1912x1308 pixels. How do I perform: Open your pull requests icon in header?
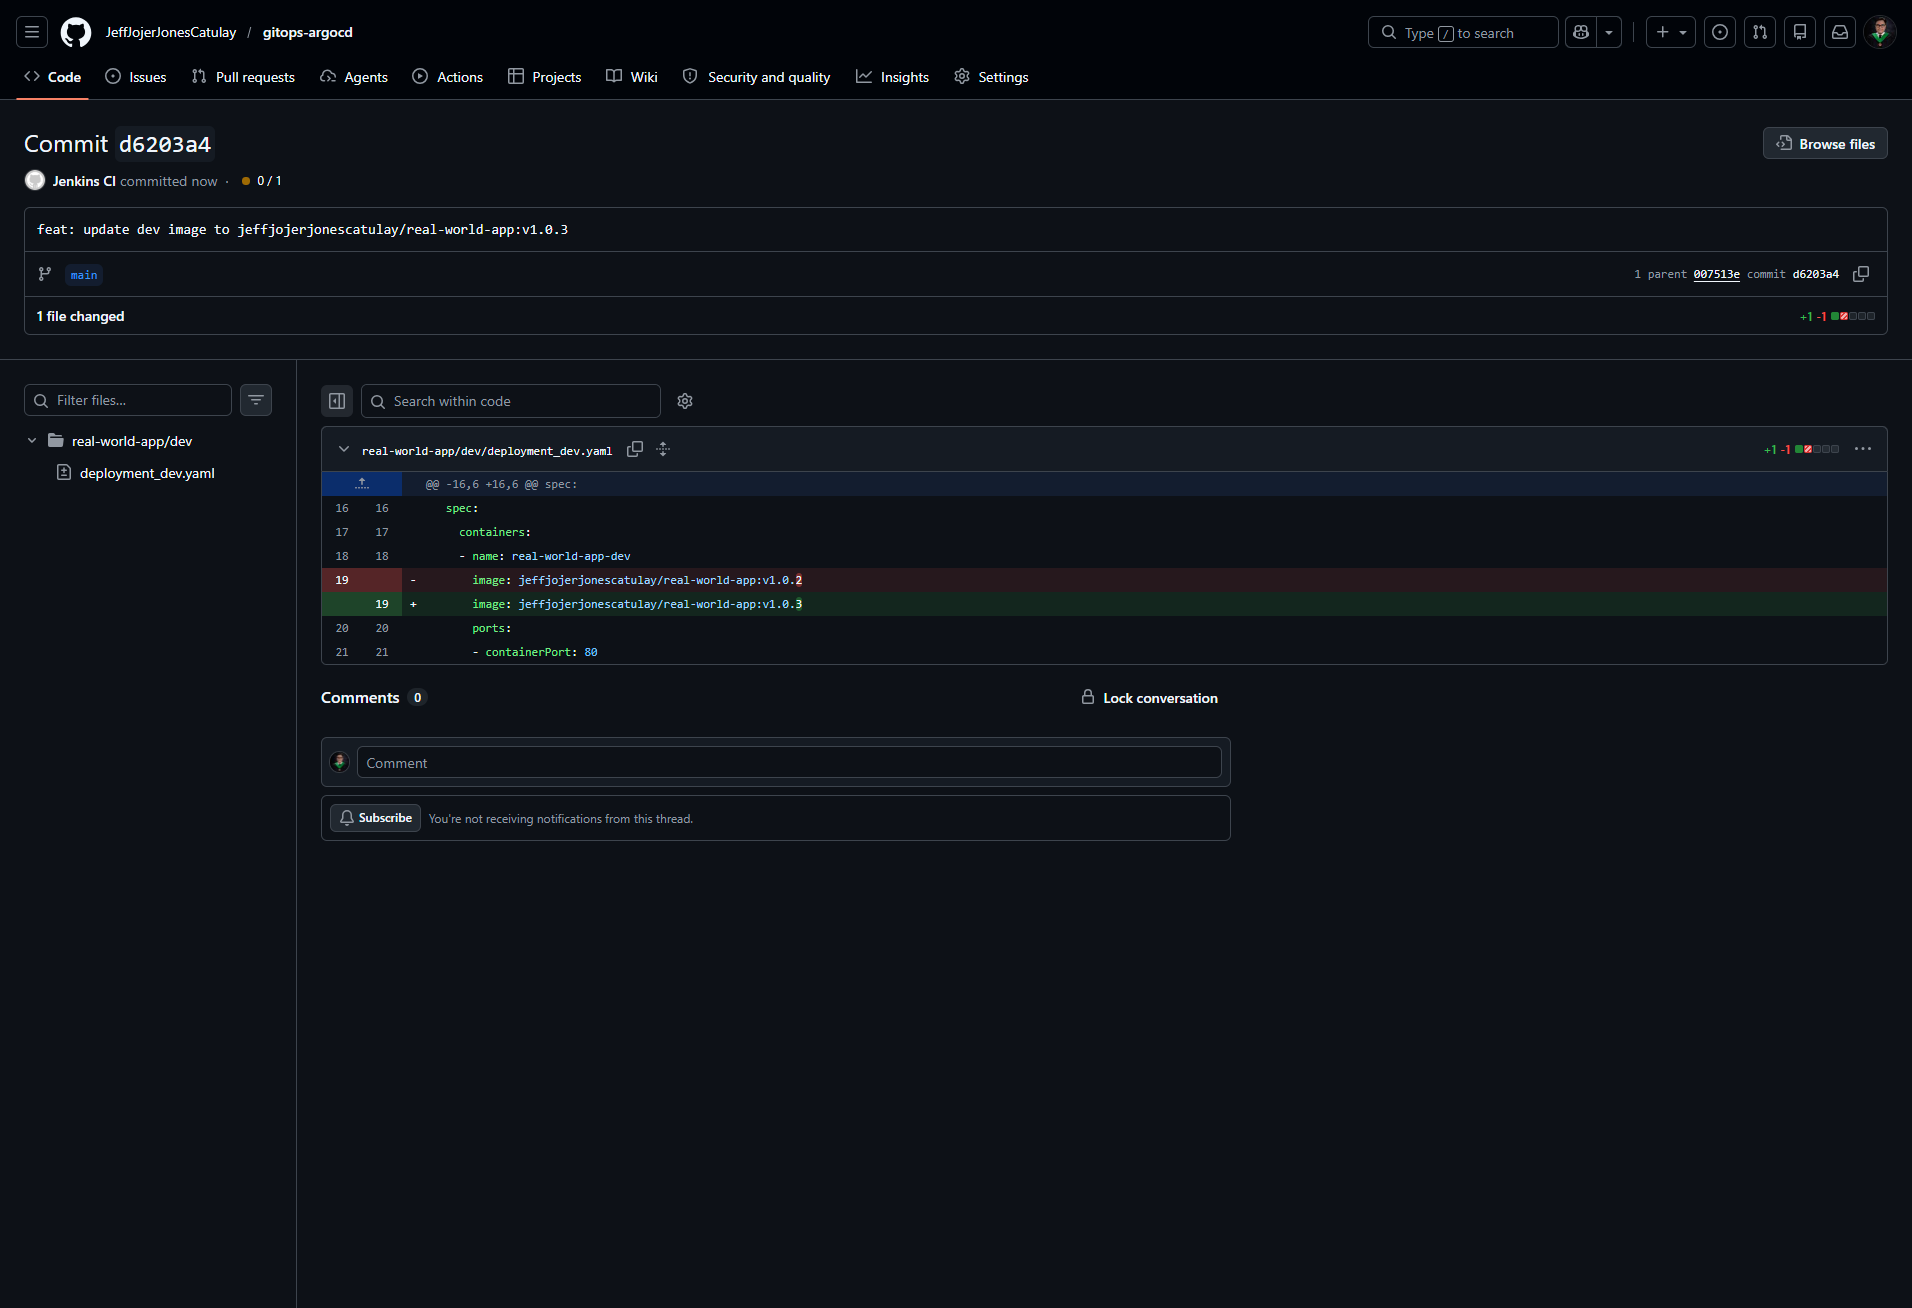[1760, 32]
